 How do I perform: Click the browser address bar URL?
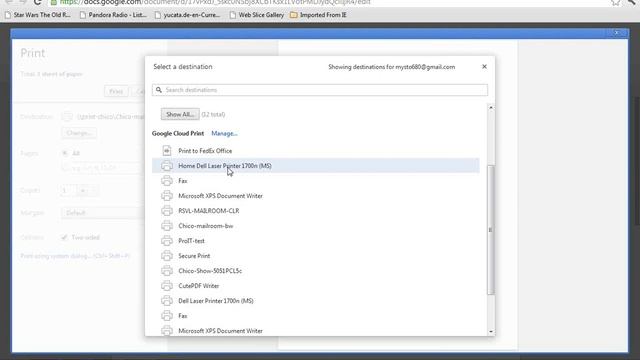tap(215, 2)
